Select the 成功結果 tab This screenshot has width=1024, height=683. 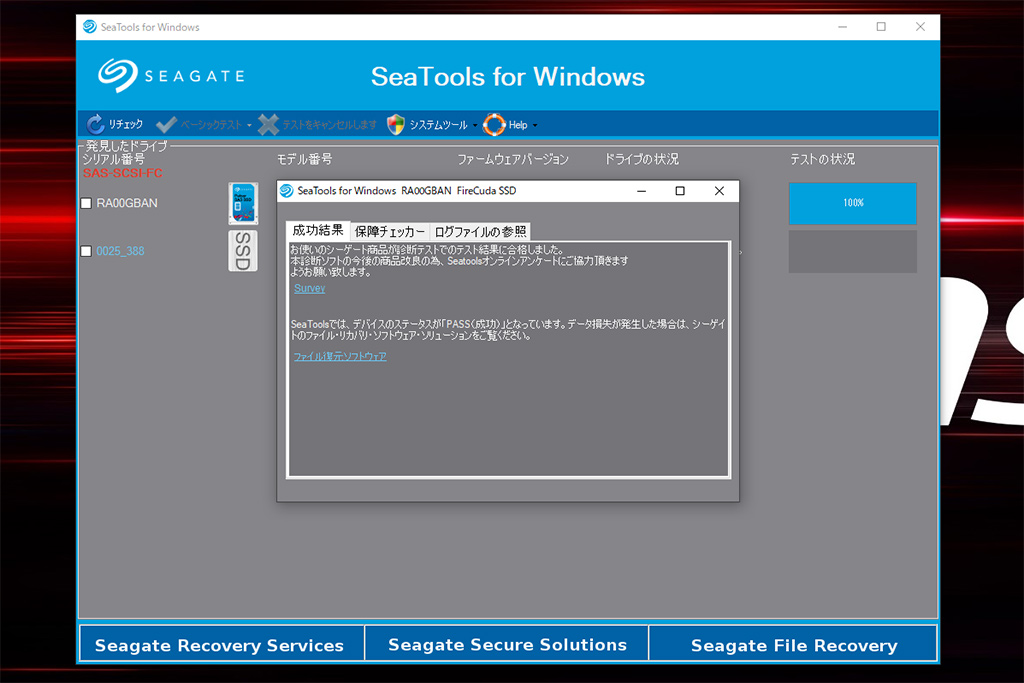point(318,230)
